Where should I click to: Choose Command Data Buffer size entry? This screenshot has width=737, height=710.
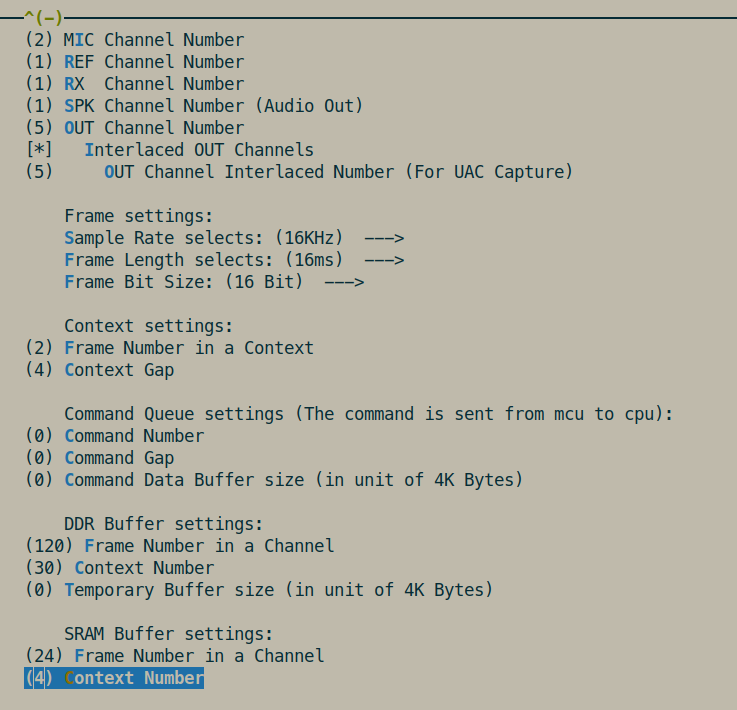point(274,480)
